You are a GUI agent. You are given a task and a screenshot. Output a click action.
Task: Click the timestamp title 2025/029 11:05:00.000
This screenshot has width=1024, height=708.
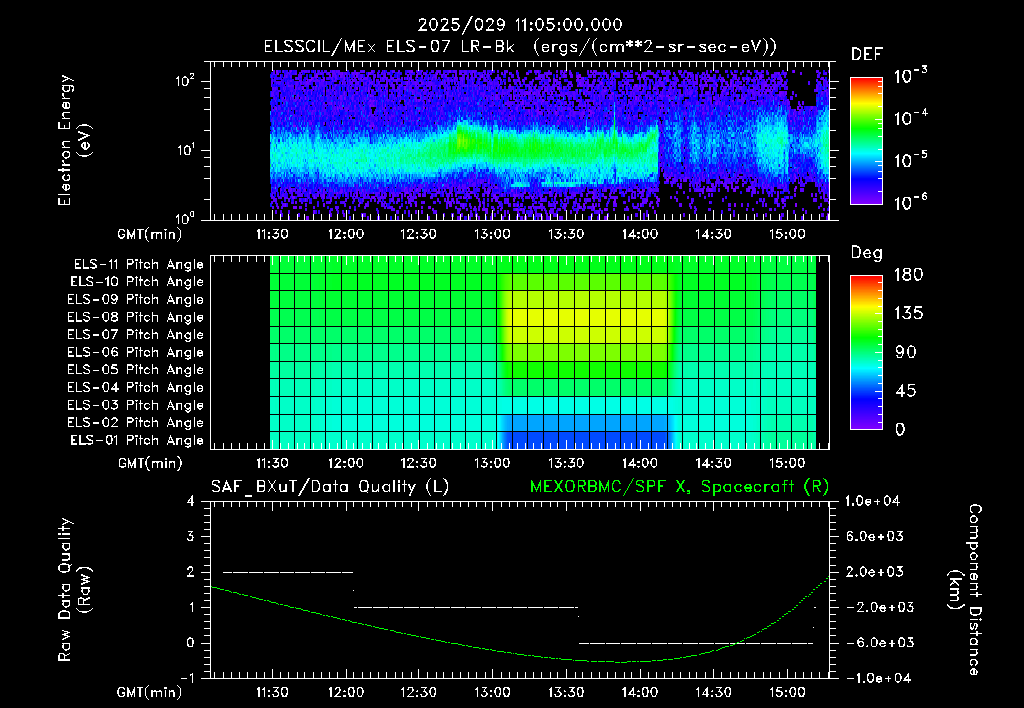[520, 25]
